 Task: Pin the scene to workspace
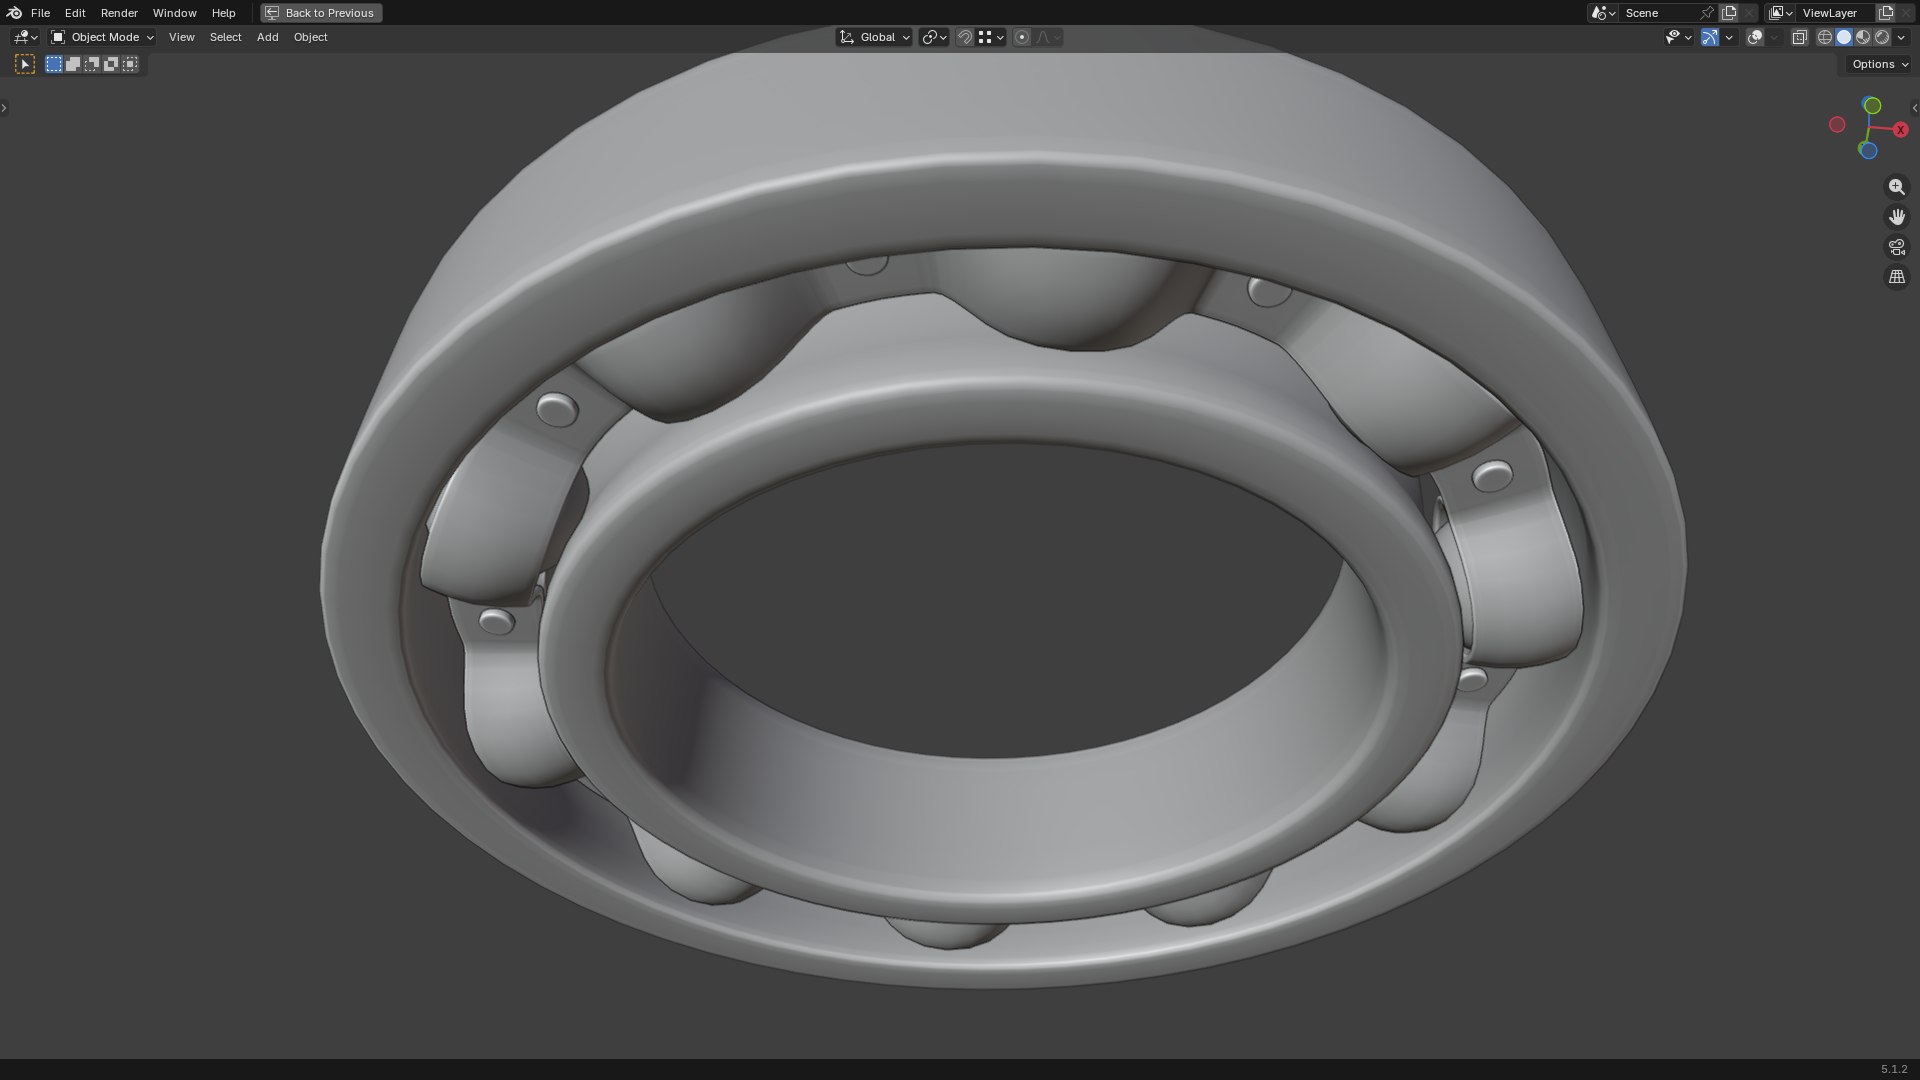pyautogui.click(x=1707, y=13)
